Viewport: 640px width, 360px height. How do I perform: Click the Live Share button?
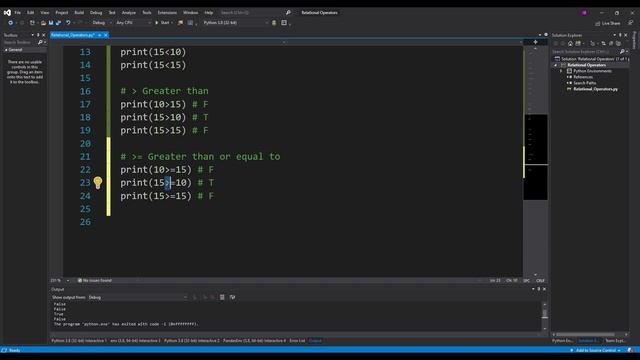pos(607,23)
